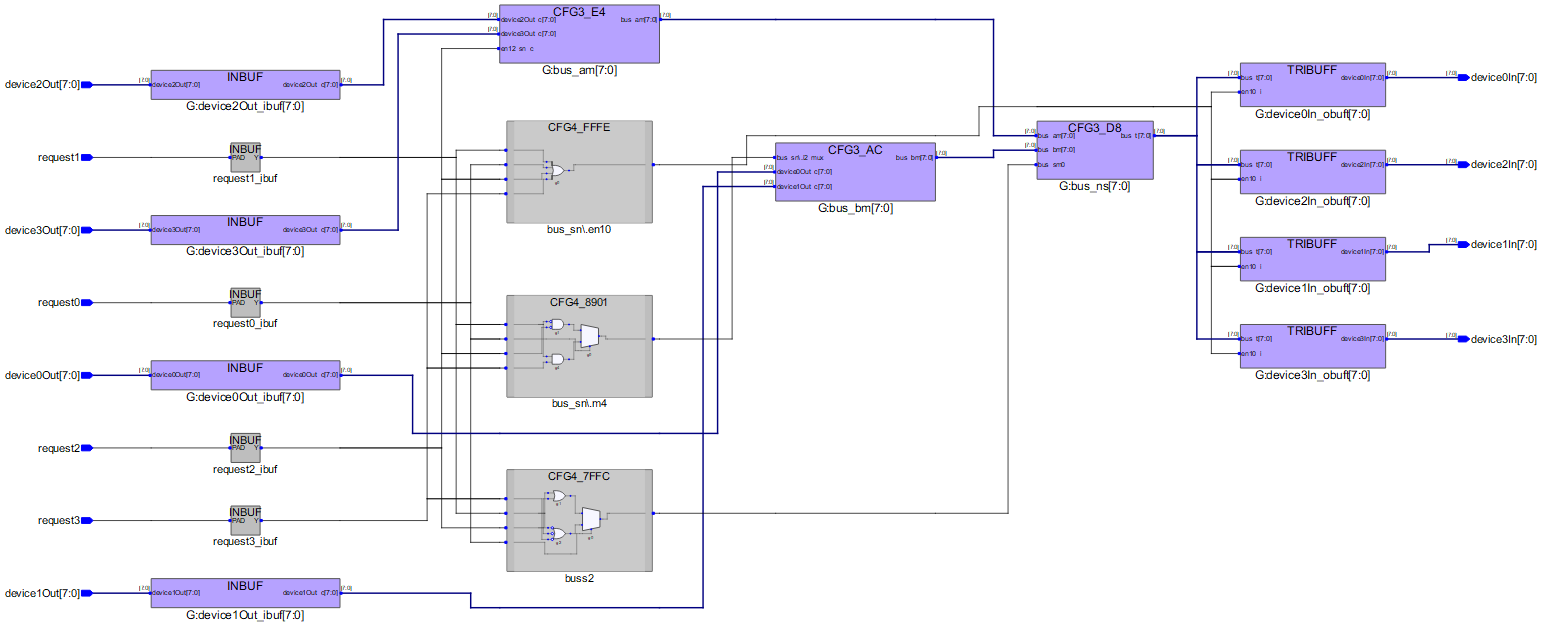Click the request0_ibuf label text
The width and height of the screenshot is (1546, 631).
[245, 324]
